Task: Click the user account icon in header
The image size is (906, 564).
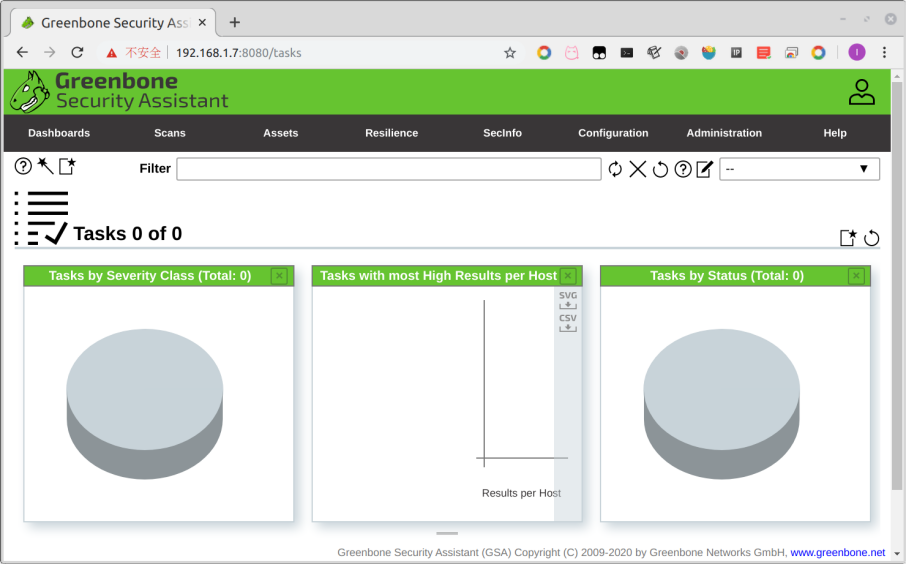Action: 861,92
